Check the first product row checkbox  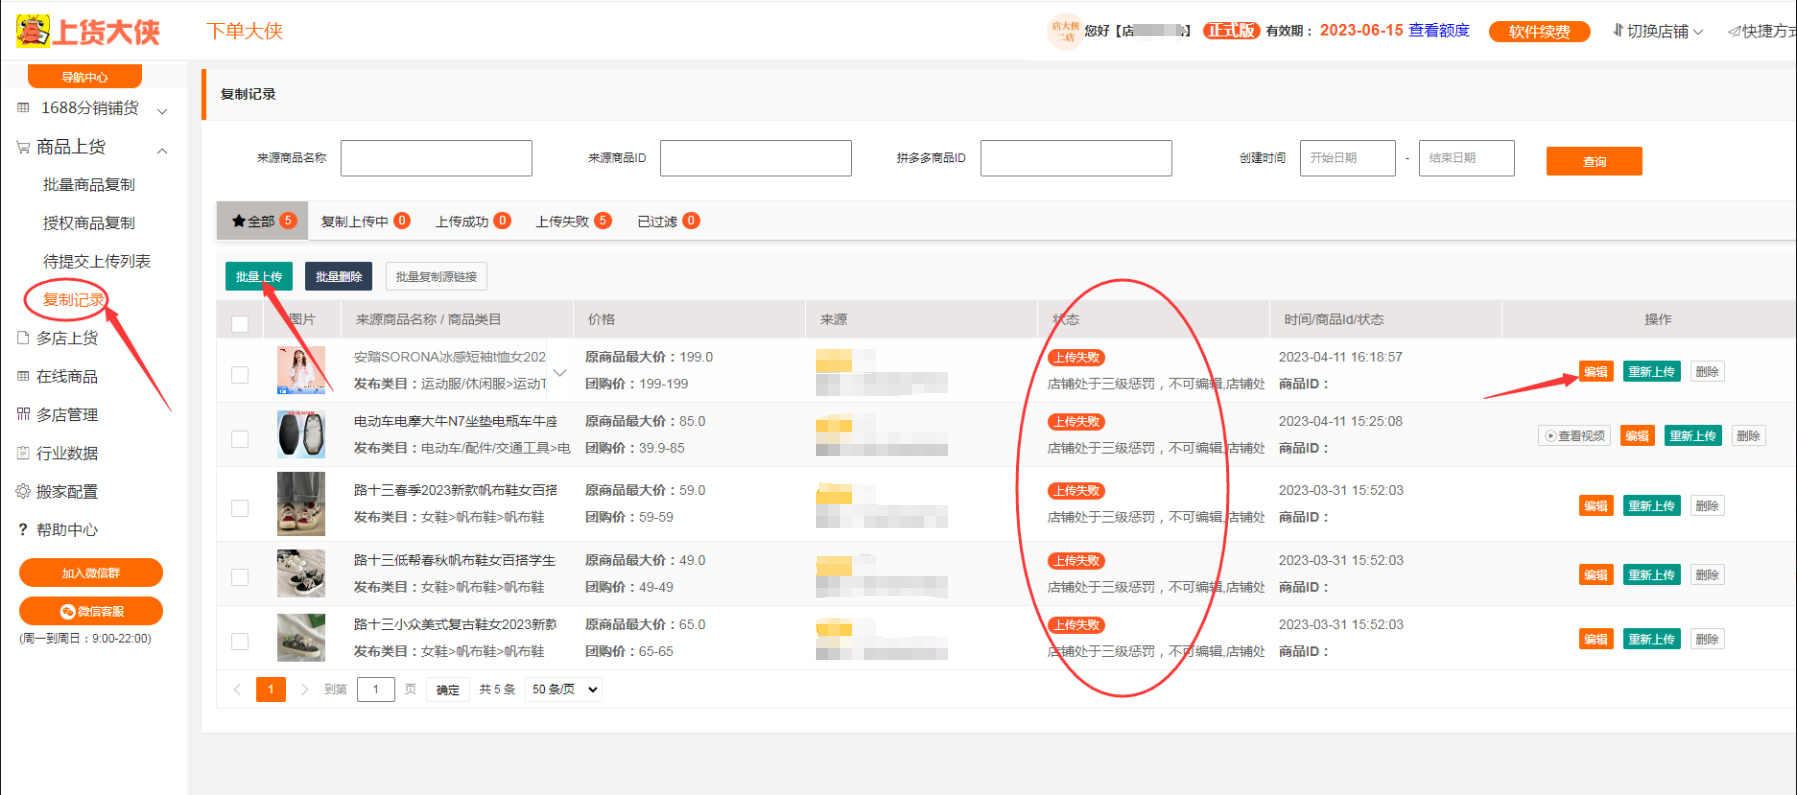pyautogui.click(x=240, y=374)
